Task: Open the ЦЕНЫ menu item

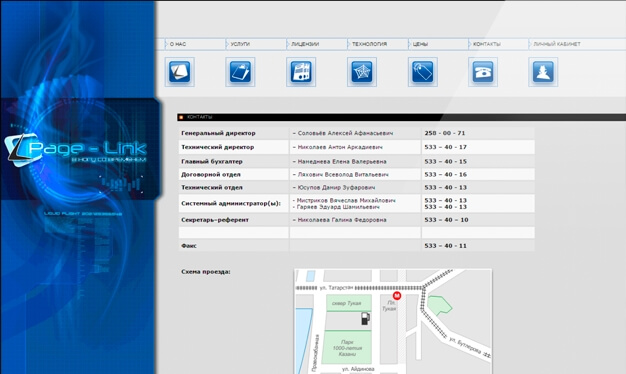Action: (420, 44)
